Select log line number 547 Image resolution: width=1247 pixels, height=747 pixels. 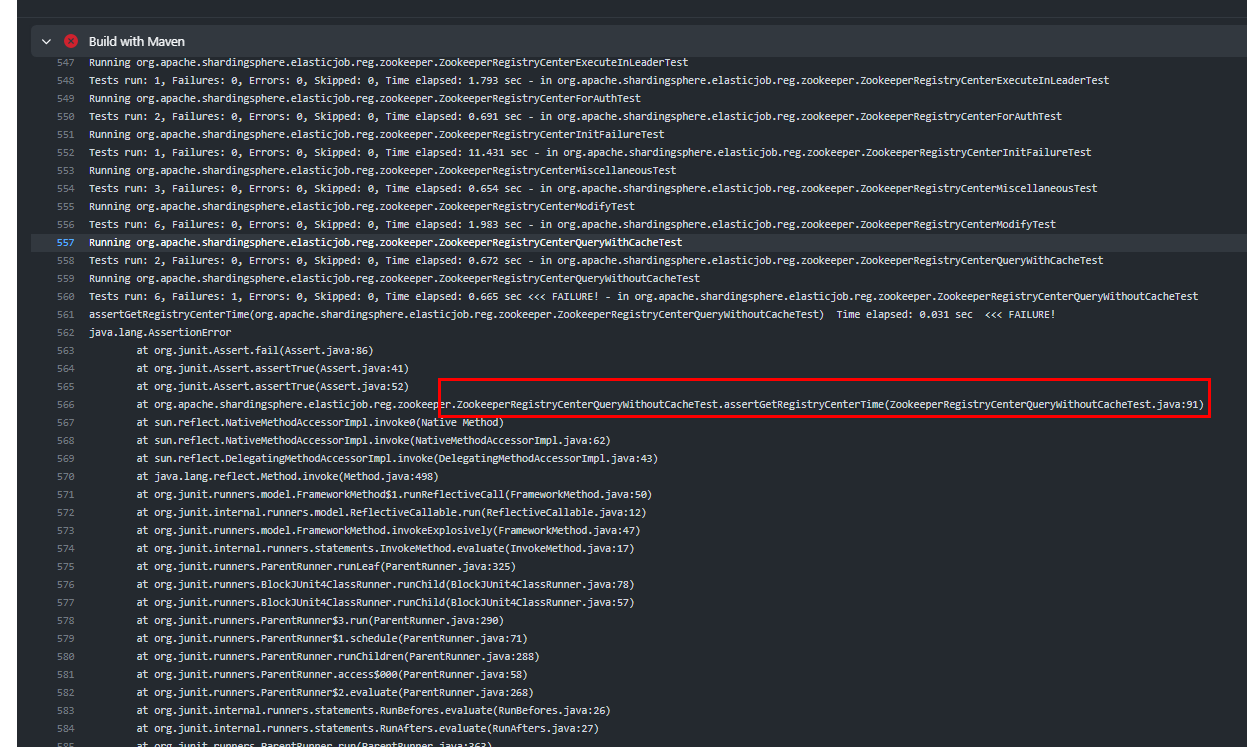65,62
